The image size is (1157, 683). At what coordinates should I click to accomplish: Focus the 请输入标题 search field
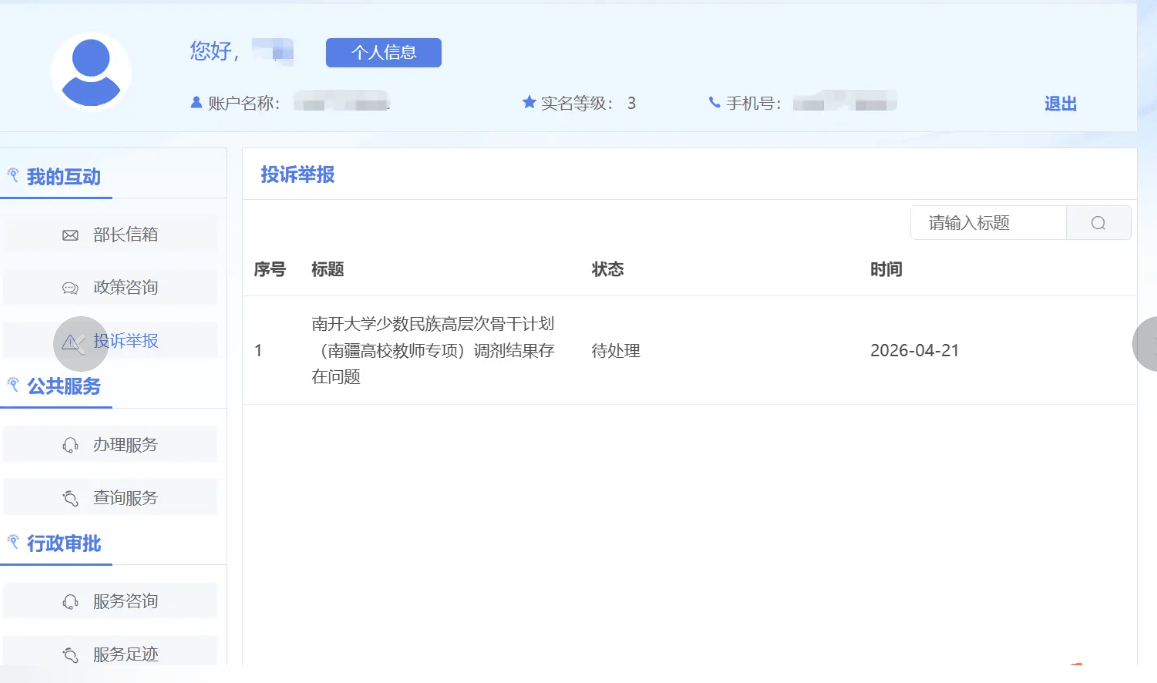pyautogui.click(x=988, y=223)
